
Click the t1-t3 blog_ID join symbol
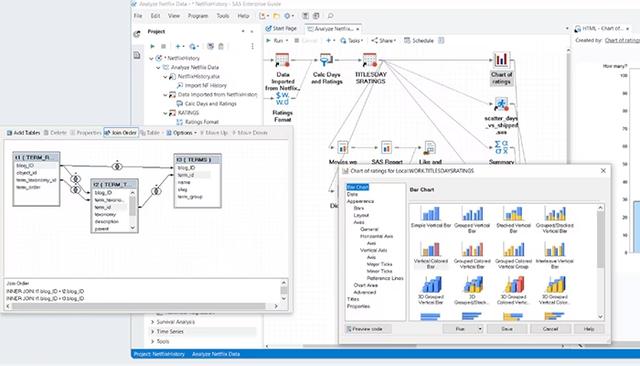coord(117,166)
